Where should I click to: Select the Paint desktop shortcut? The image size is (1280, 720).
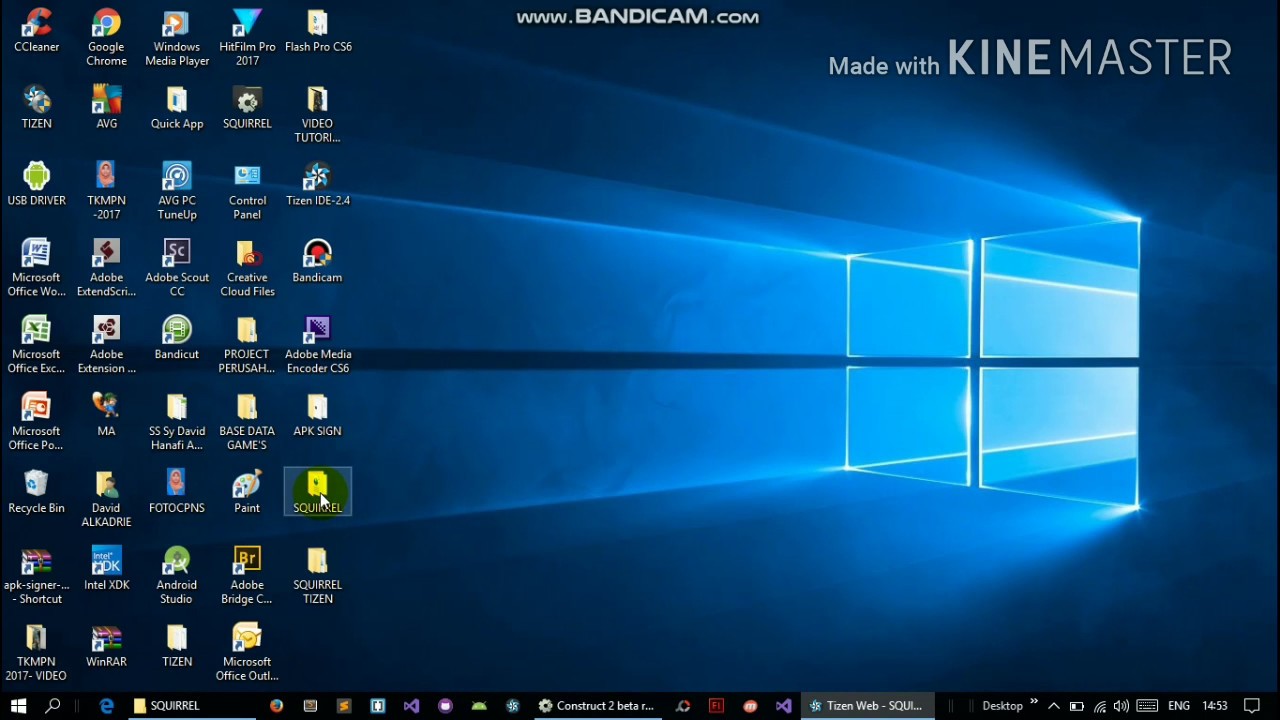click(247, 492)
